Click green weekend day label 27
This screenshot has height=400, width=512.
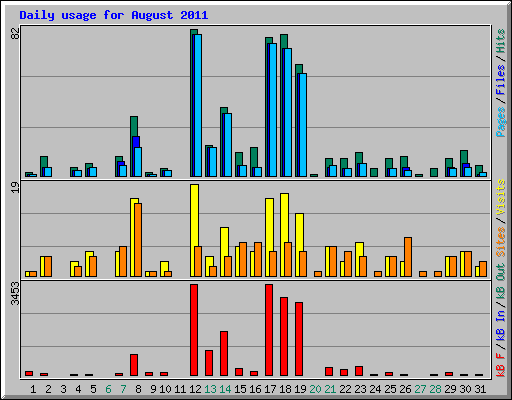pos(420,389)
